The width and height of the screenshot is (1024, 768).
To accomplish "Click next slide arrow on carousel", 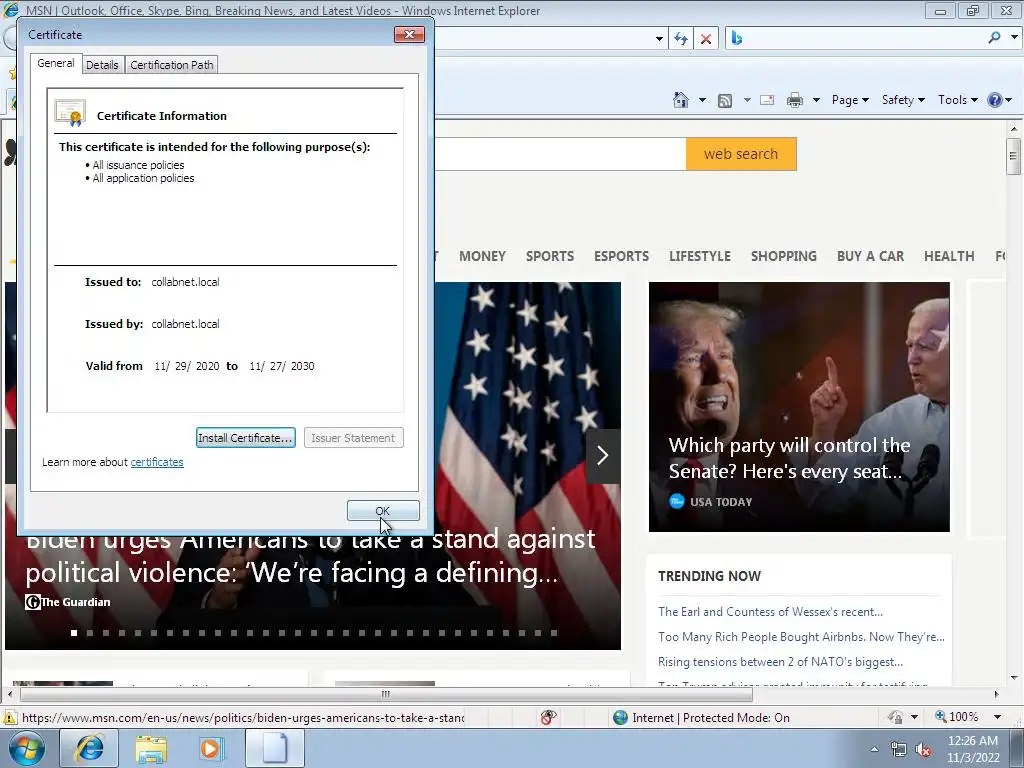I will (x=602, y=455).
